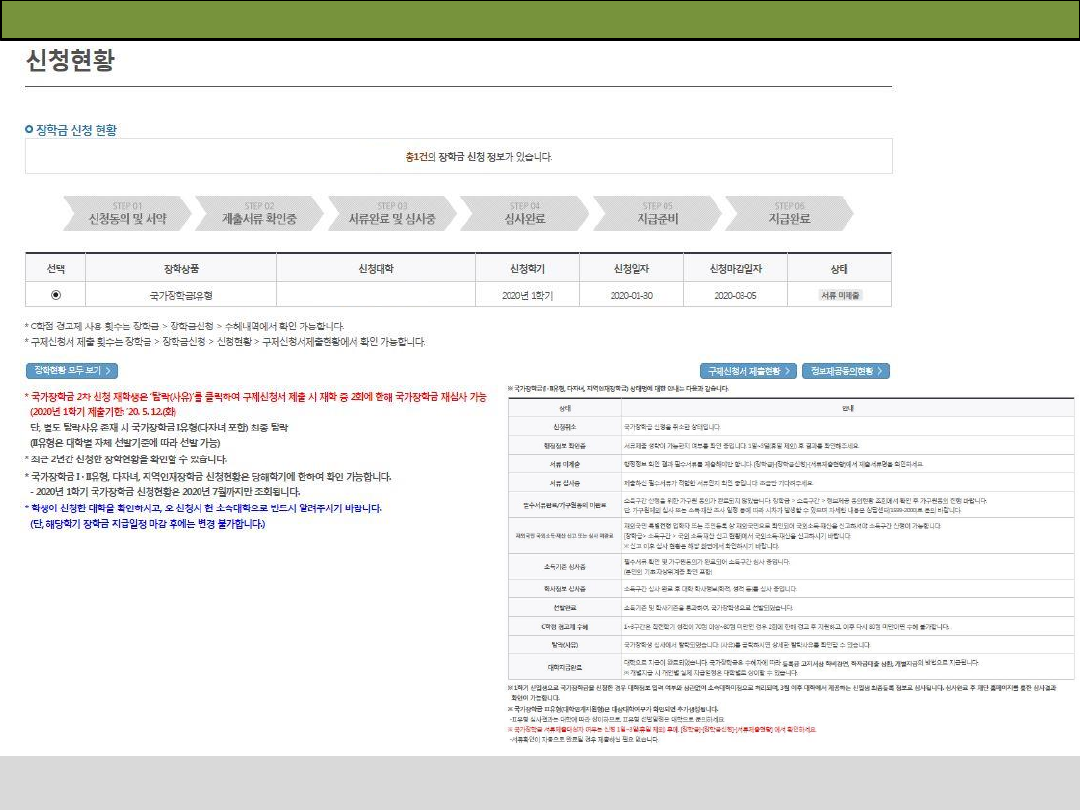Click the 장학현황 모두 보기 button
Viewport: 1080px width, 810px height.
pos(71,371)
